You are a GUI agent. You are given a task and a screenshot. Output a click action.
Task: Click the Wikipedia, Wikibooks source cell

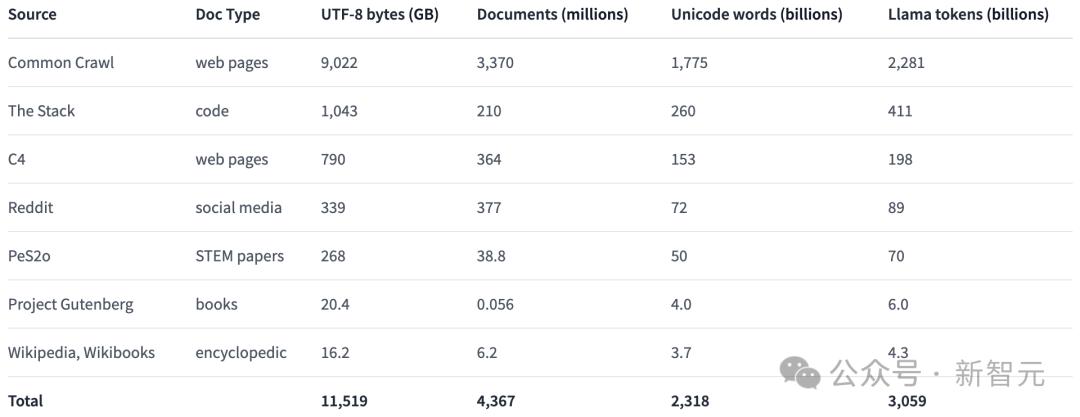(x=81, y=352)
